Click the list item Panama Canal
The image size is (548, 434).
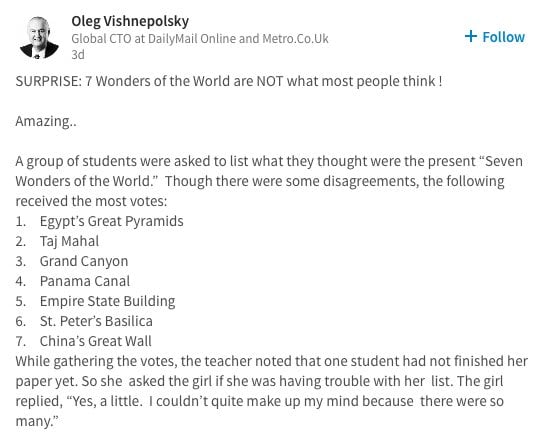pyautogui.click(x=85, y=281)
